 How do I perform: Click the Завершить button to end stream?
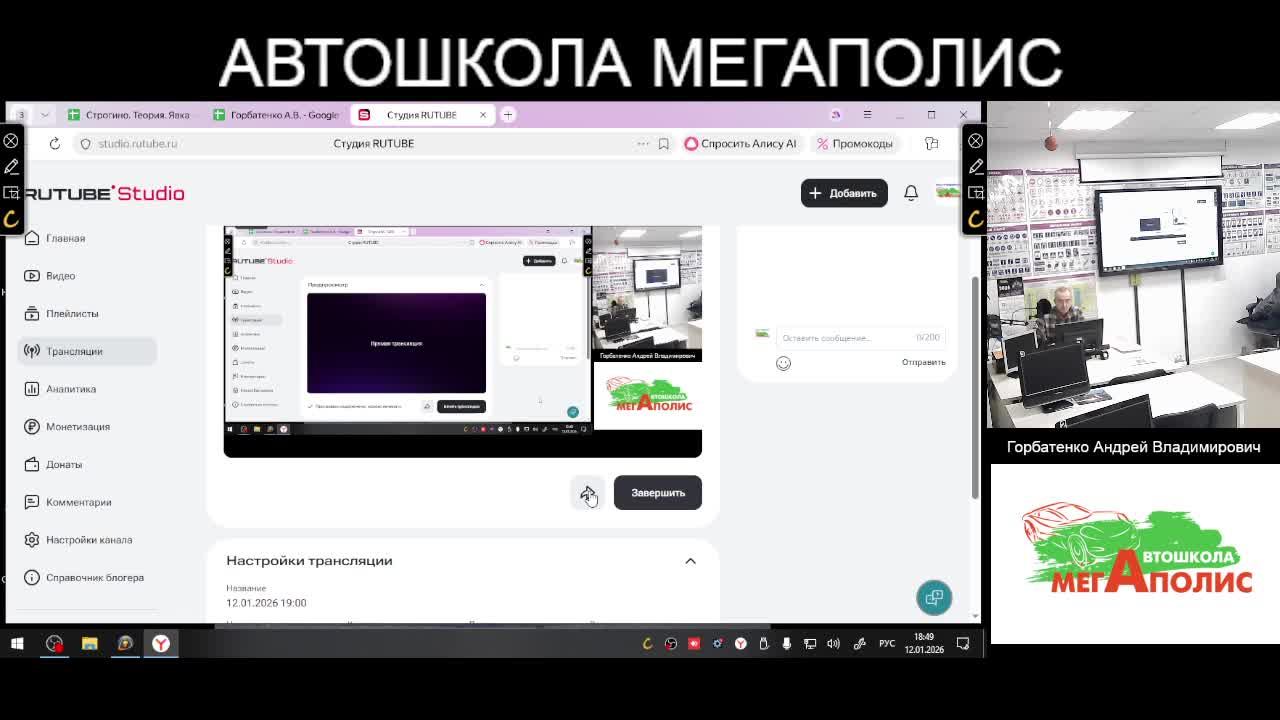658,493
